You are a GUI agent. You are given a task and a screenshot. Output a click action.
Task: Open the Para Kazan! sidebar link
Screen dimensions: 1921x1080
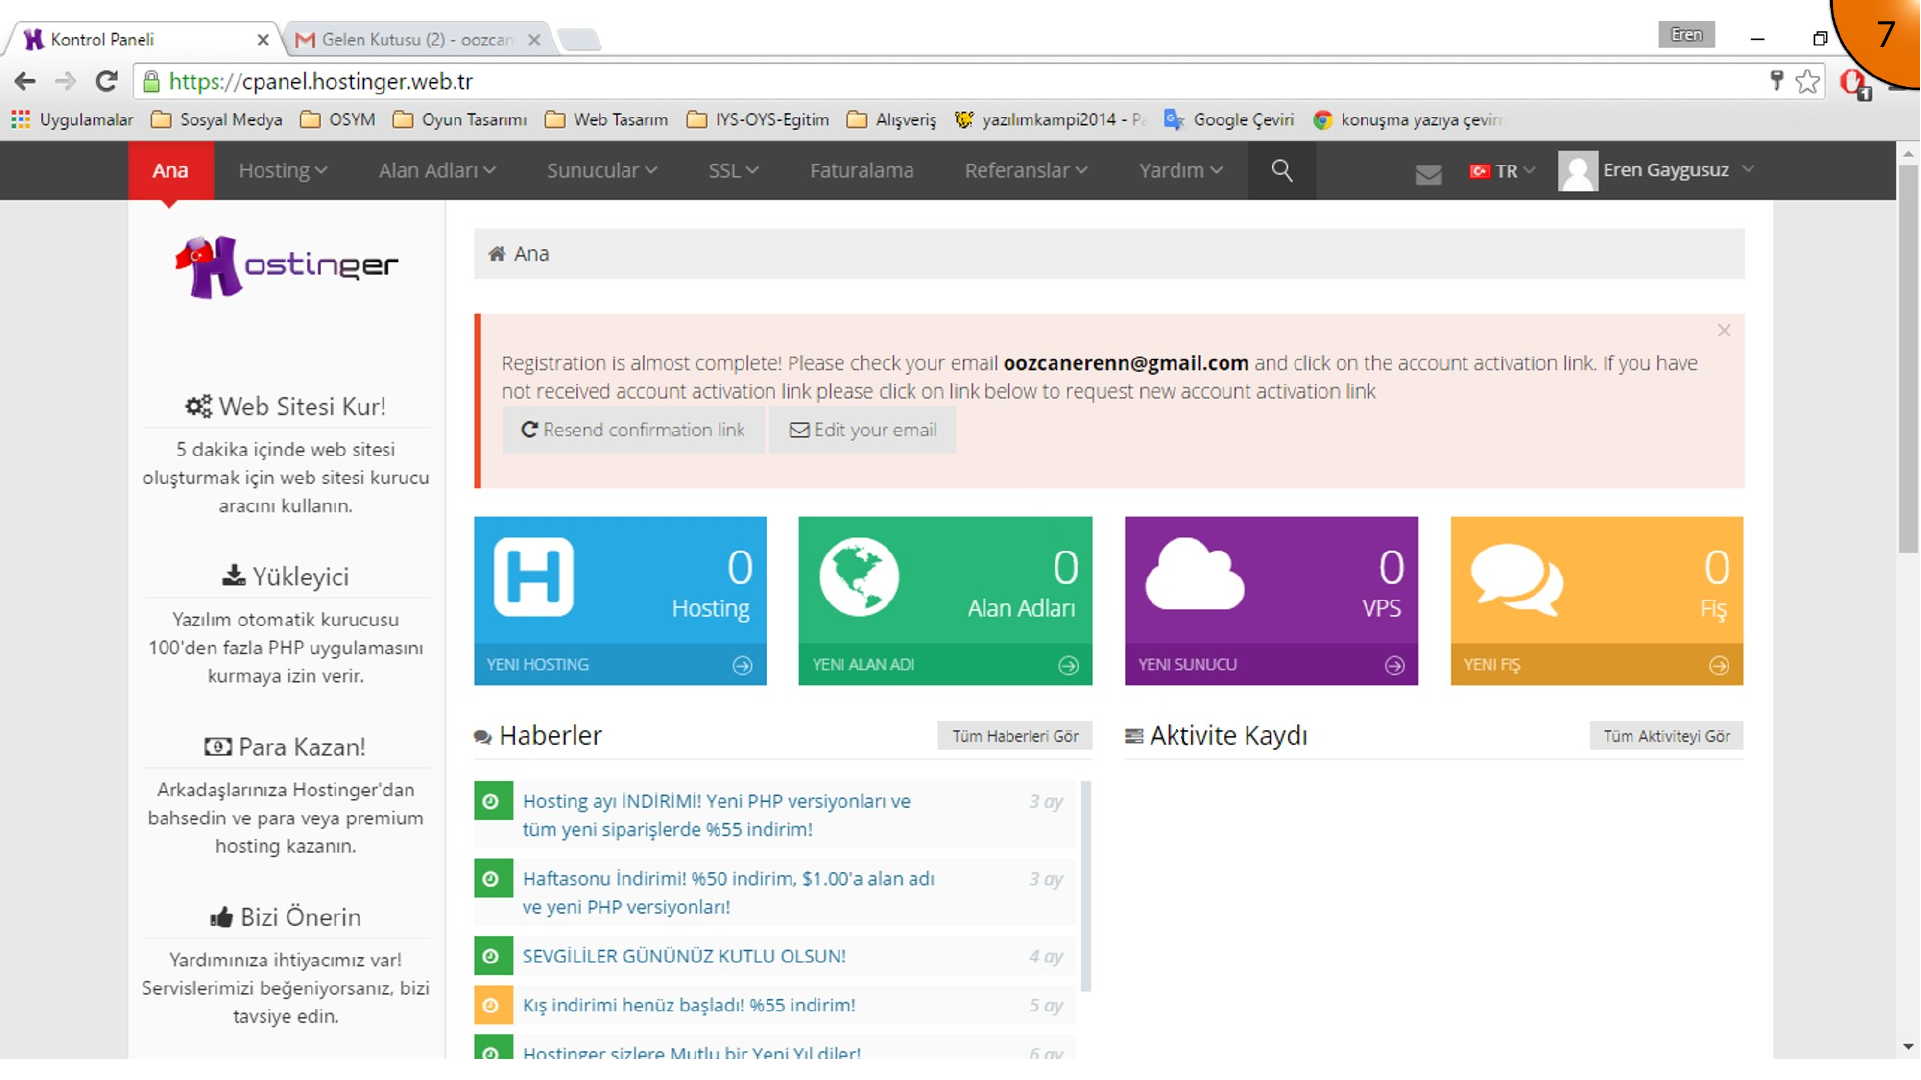pos(286,747)
